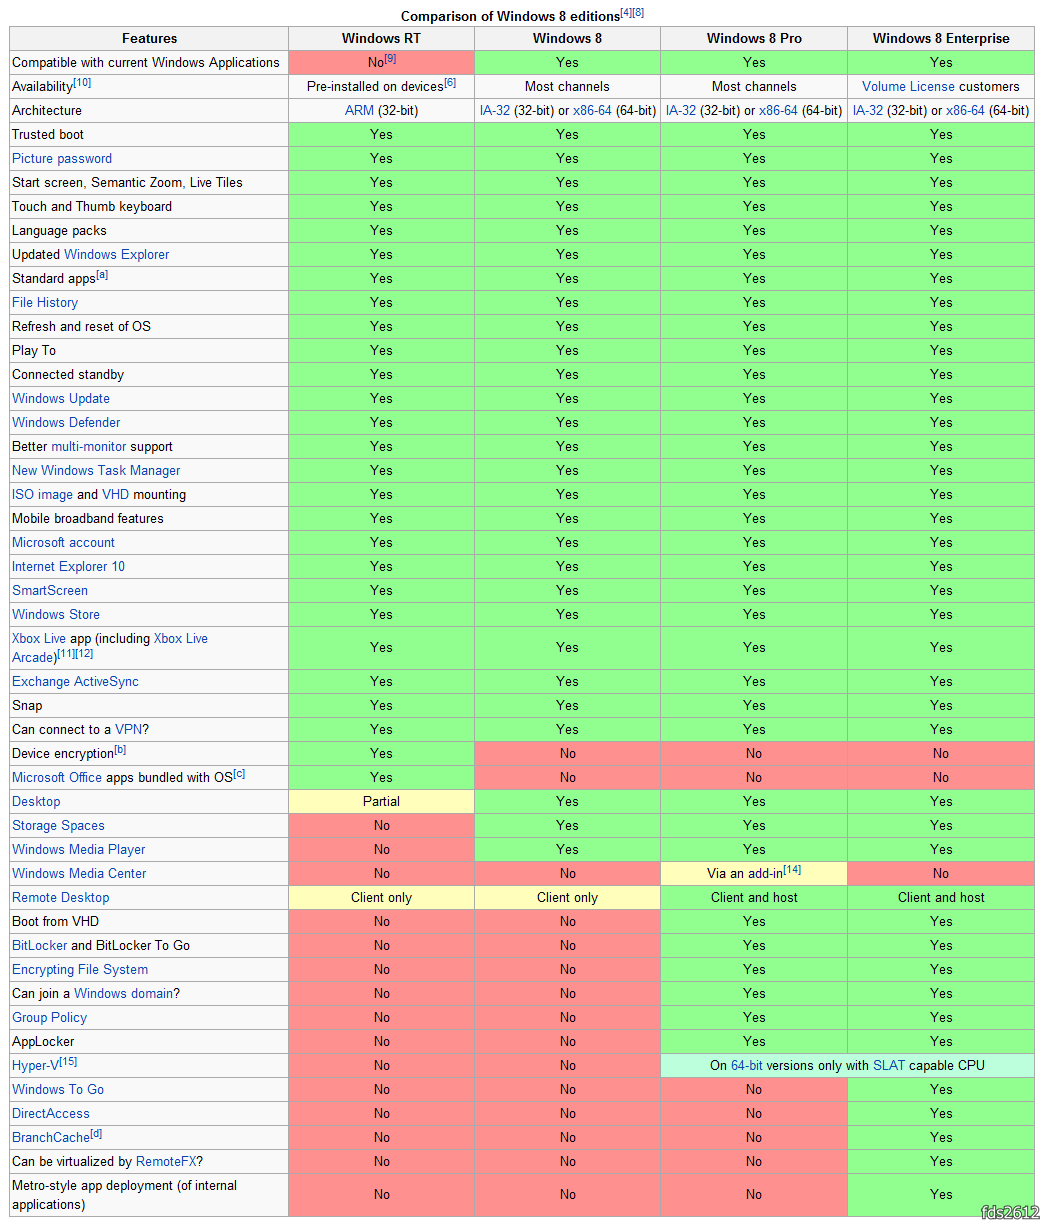
Task: Follow the BitLocker link
Action: [x=39, y=945]
